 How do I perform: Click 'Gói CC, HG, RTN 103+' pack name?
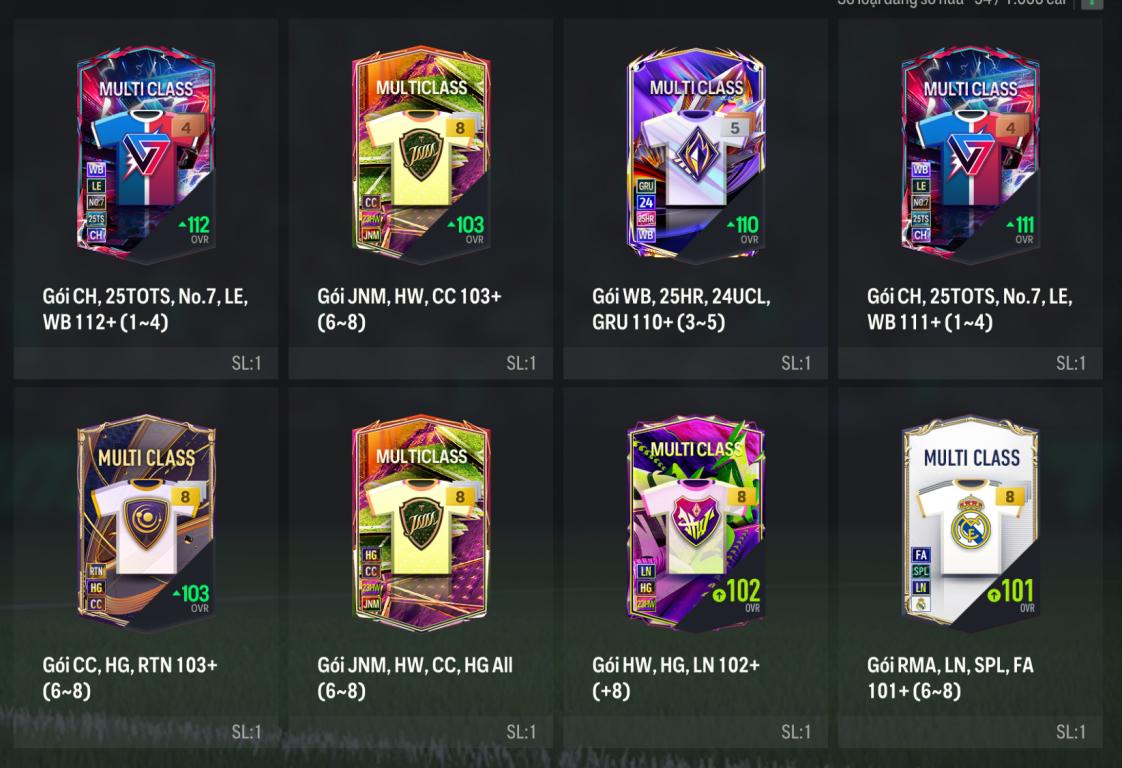point(130,666)
